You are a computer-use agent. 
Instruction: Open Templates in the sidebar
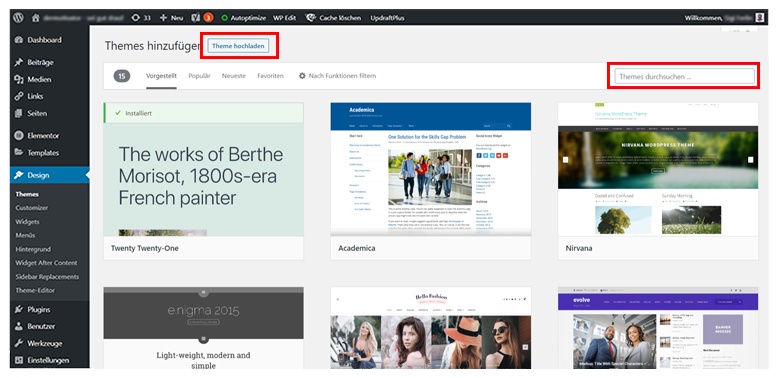(x=50, y=153)
